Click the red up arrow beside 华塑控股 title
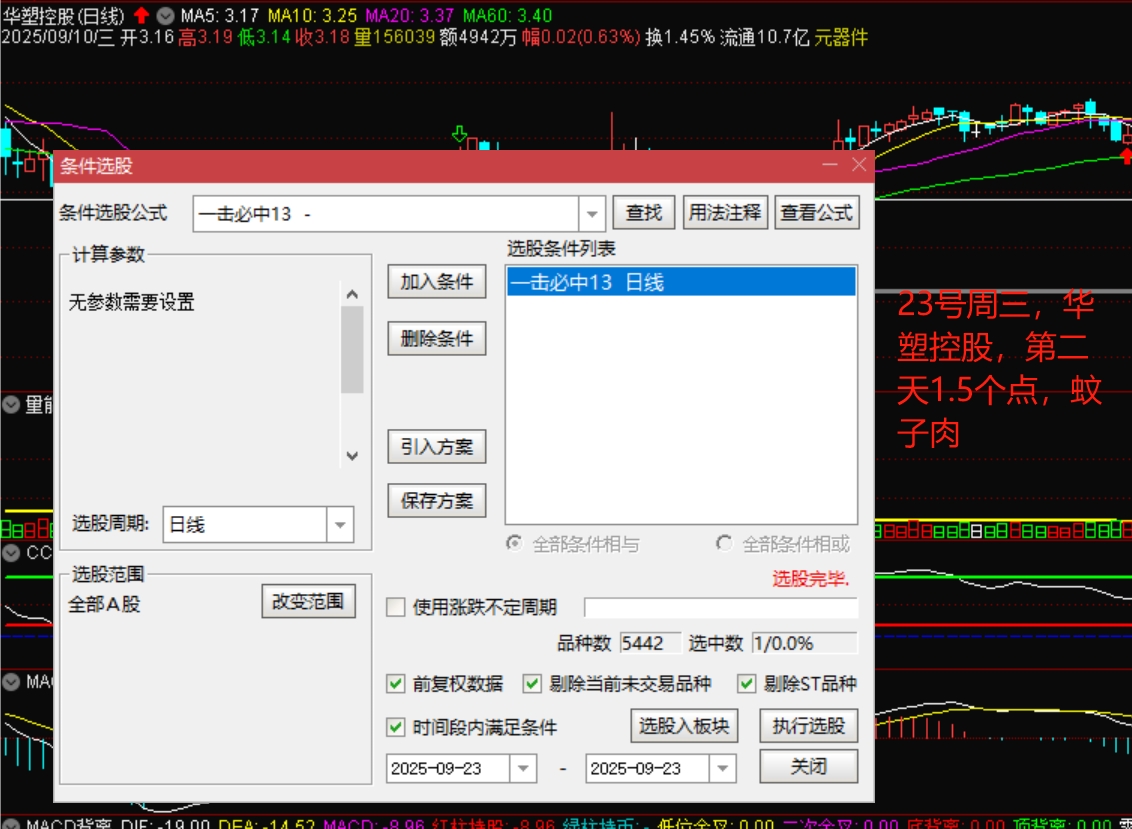Screen dimensions: 1132x829 [x=142, y=14]
